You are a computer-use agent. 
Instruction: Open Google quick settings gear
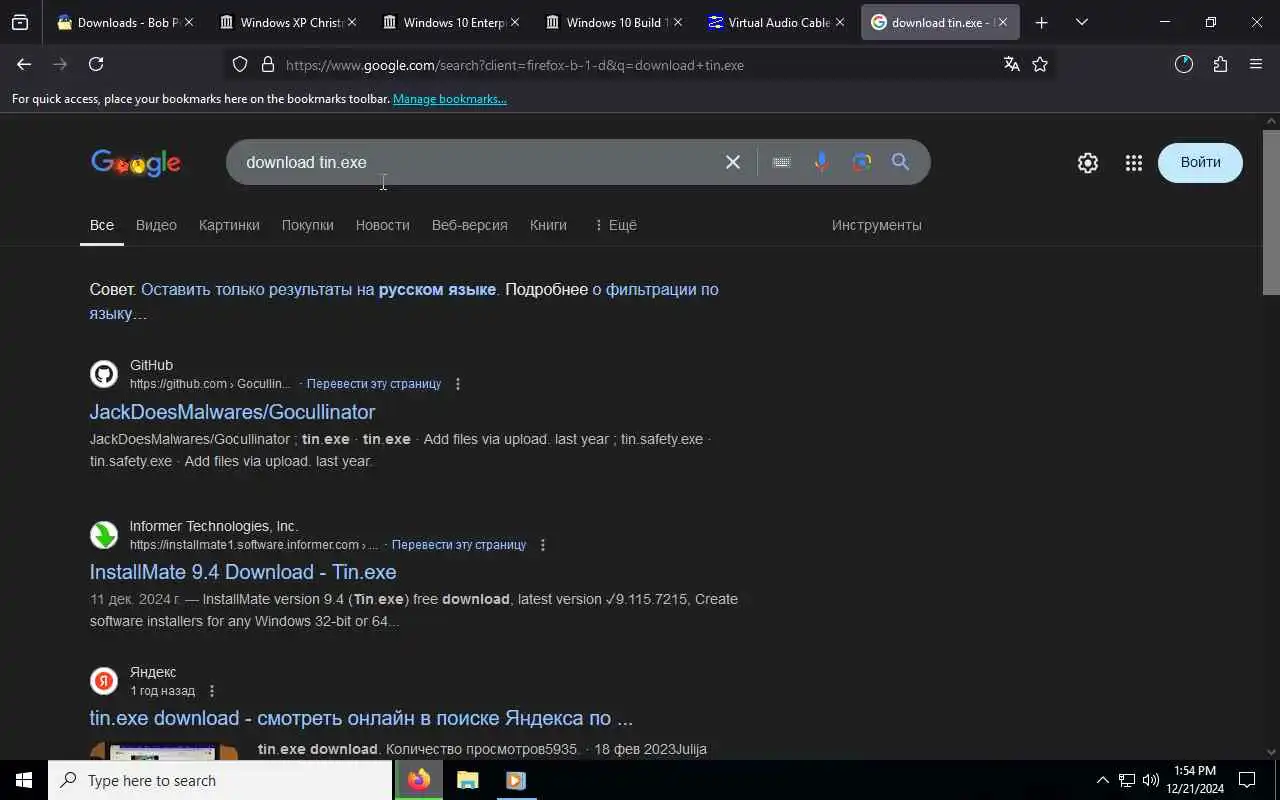point(1088,163)
